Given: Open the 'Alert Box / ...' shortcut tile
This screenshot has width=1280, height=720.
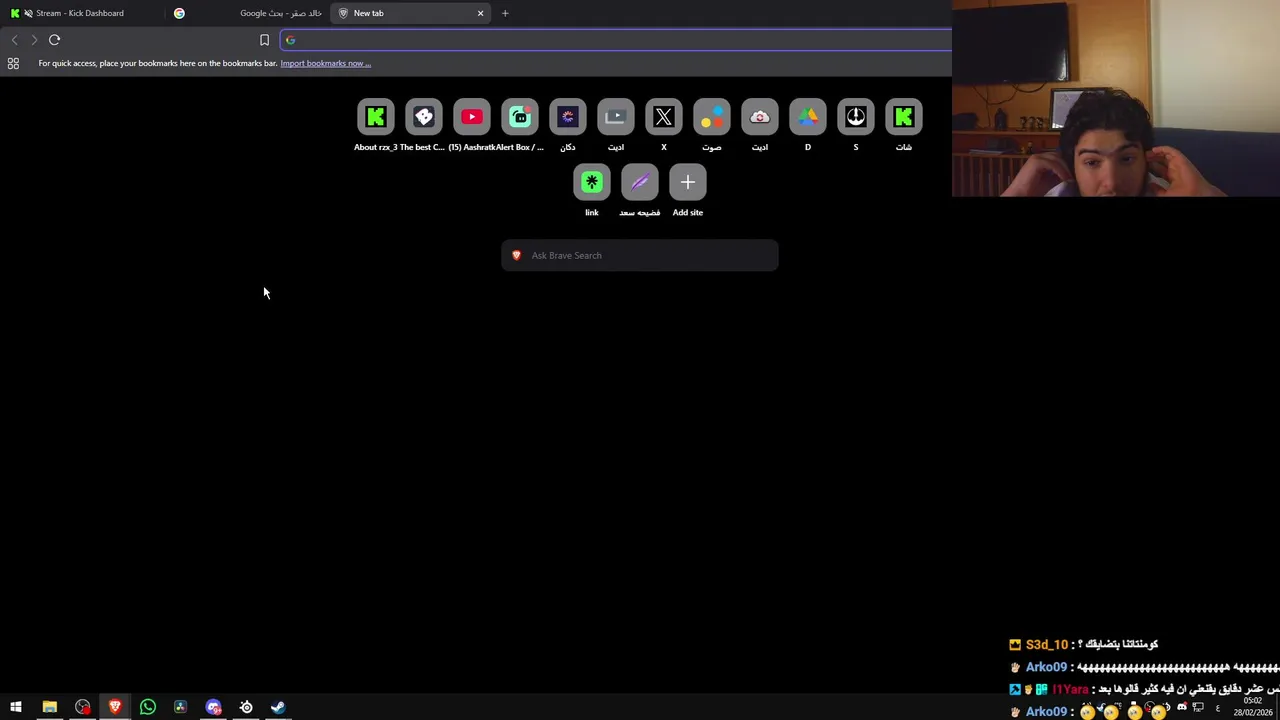Looking at the screenshot, I should click(520, 117).
